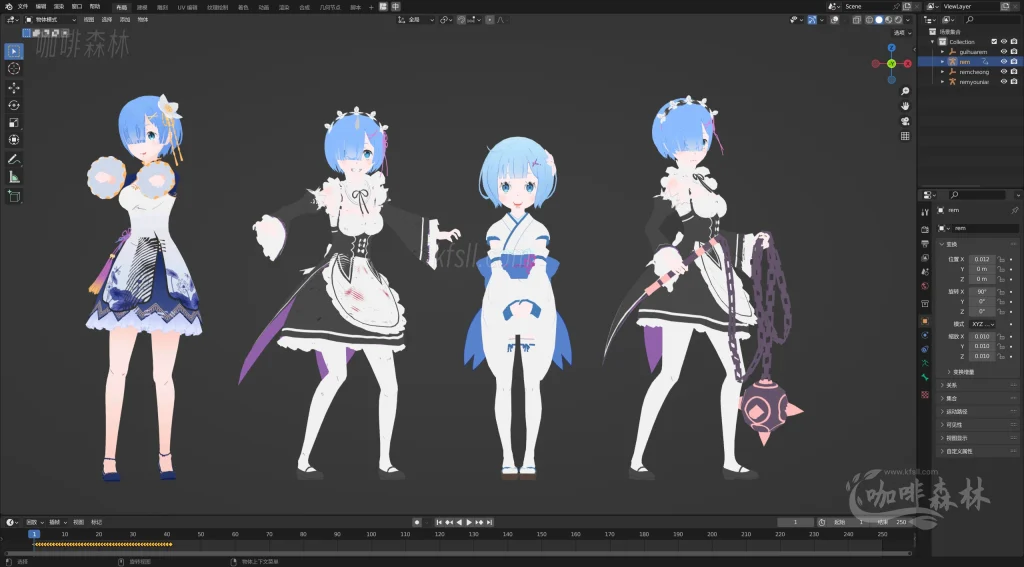Open the Edit menu
The height and width of the screenshot is (567, 1024).
tap(41, 7)
